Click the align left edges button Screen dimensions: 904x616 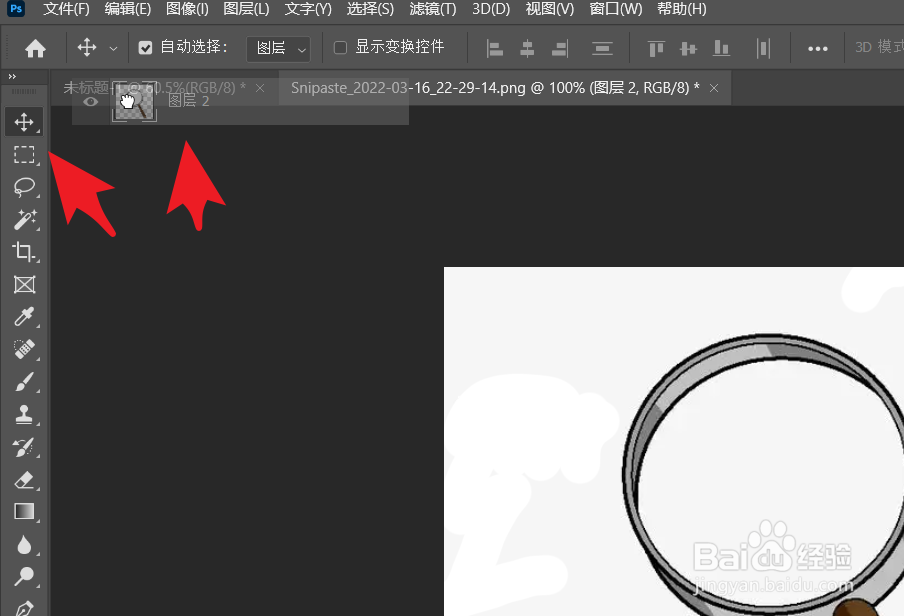494,47
